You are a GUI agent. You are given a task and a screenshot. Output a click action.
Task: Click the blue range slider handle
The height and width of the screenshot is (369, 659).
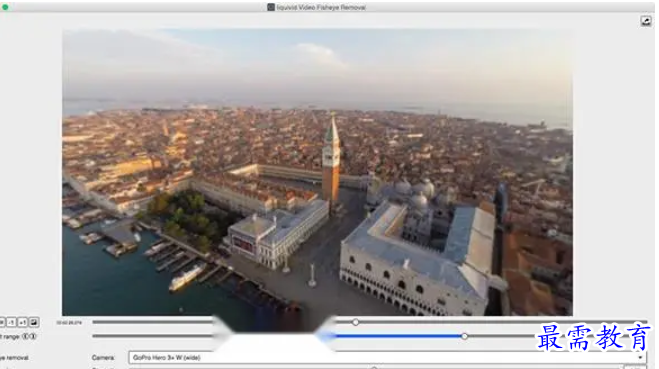point(464,336)
